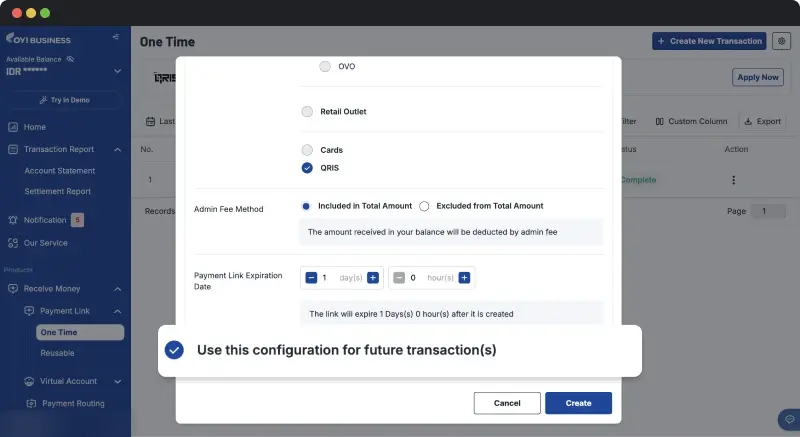The width and height of the screenshot is (800, 437).
Task: Click the Payment Routing icon
Action: click(31, 404)
